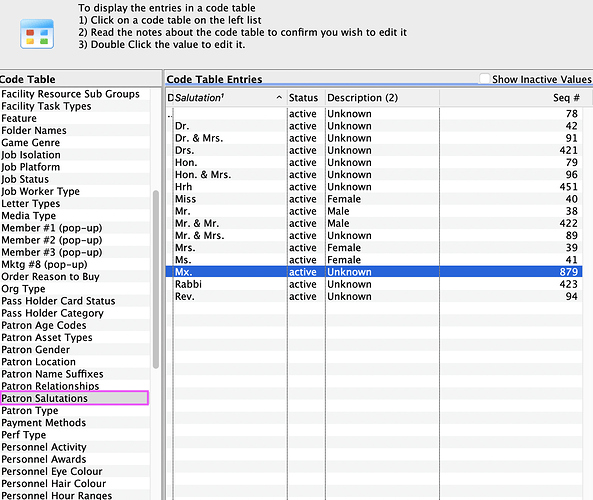
Task: Sort by the Salutation column arrow
Action: [279, 98]
